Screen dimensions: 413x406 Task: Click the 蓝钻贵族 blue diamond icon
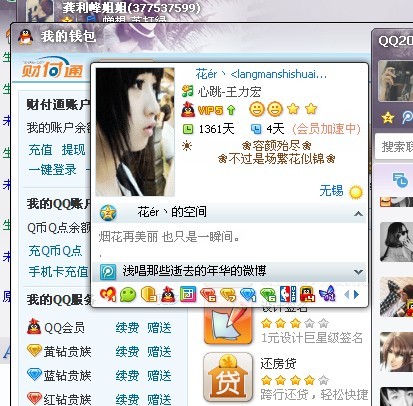[34, 375]
